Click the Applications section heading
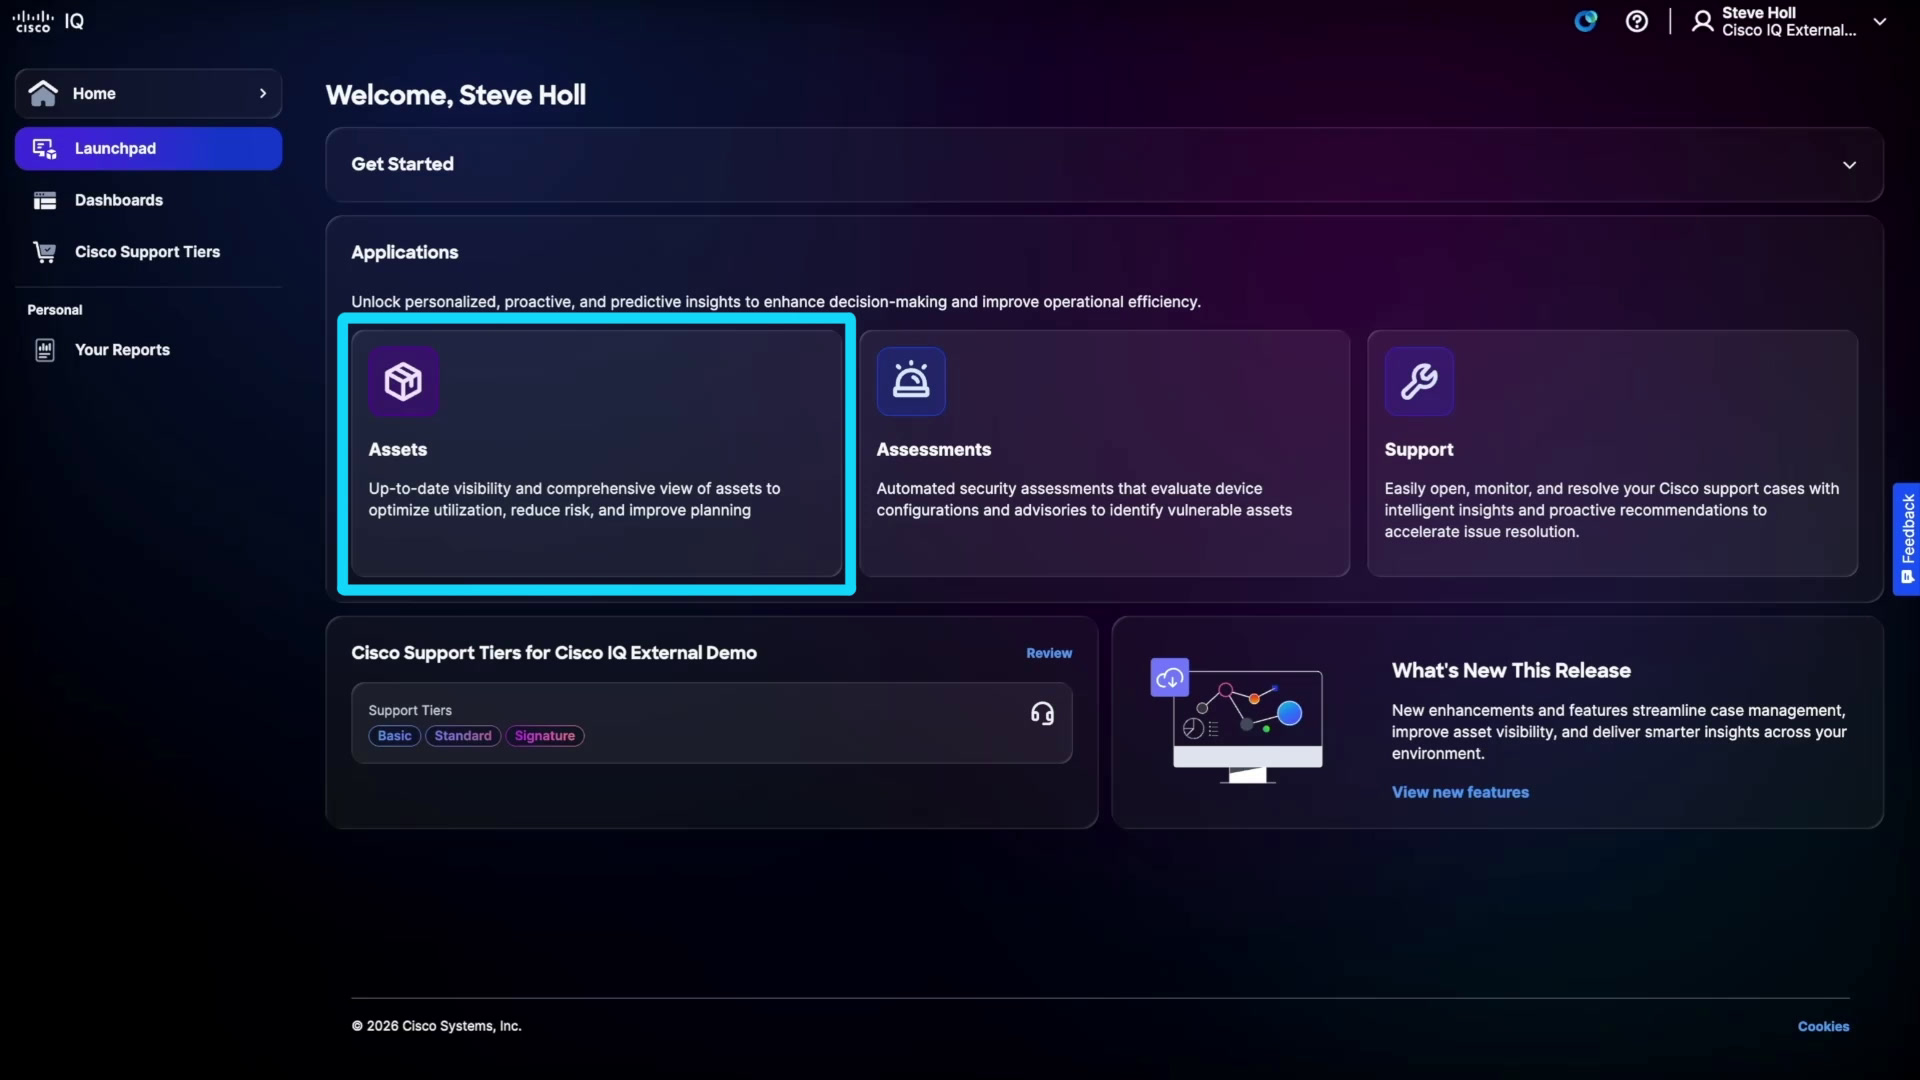The height and width of the screenshot is (1080, 1920). coord(404,252)
